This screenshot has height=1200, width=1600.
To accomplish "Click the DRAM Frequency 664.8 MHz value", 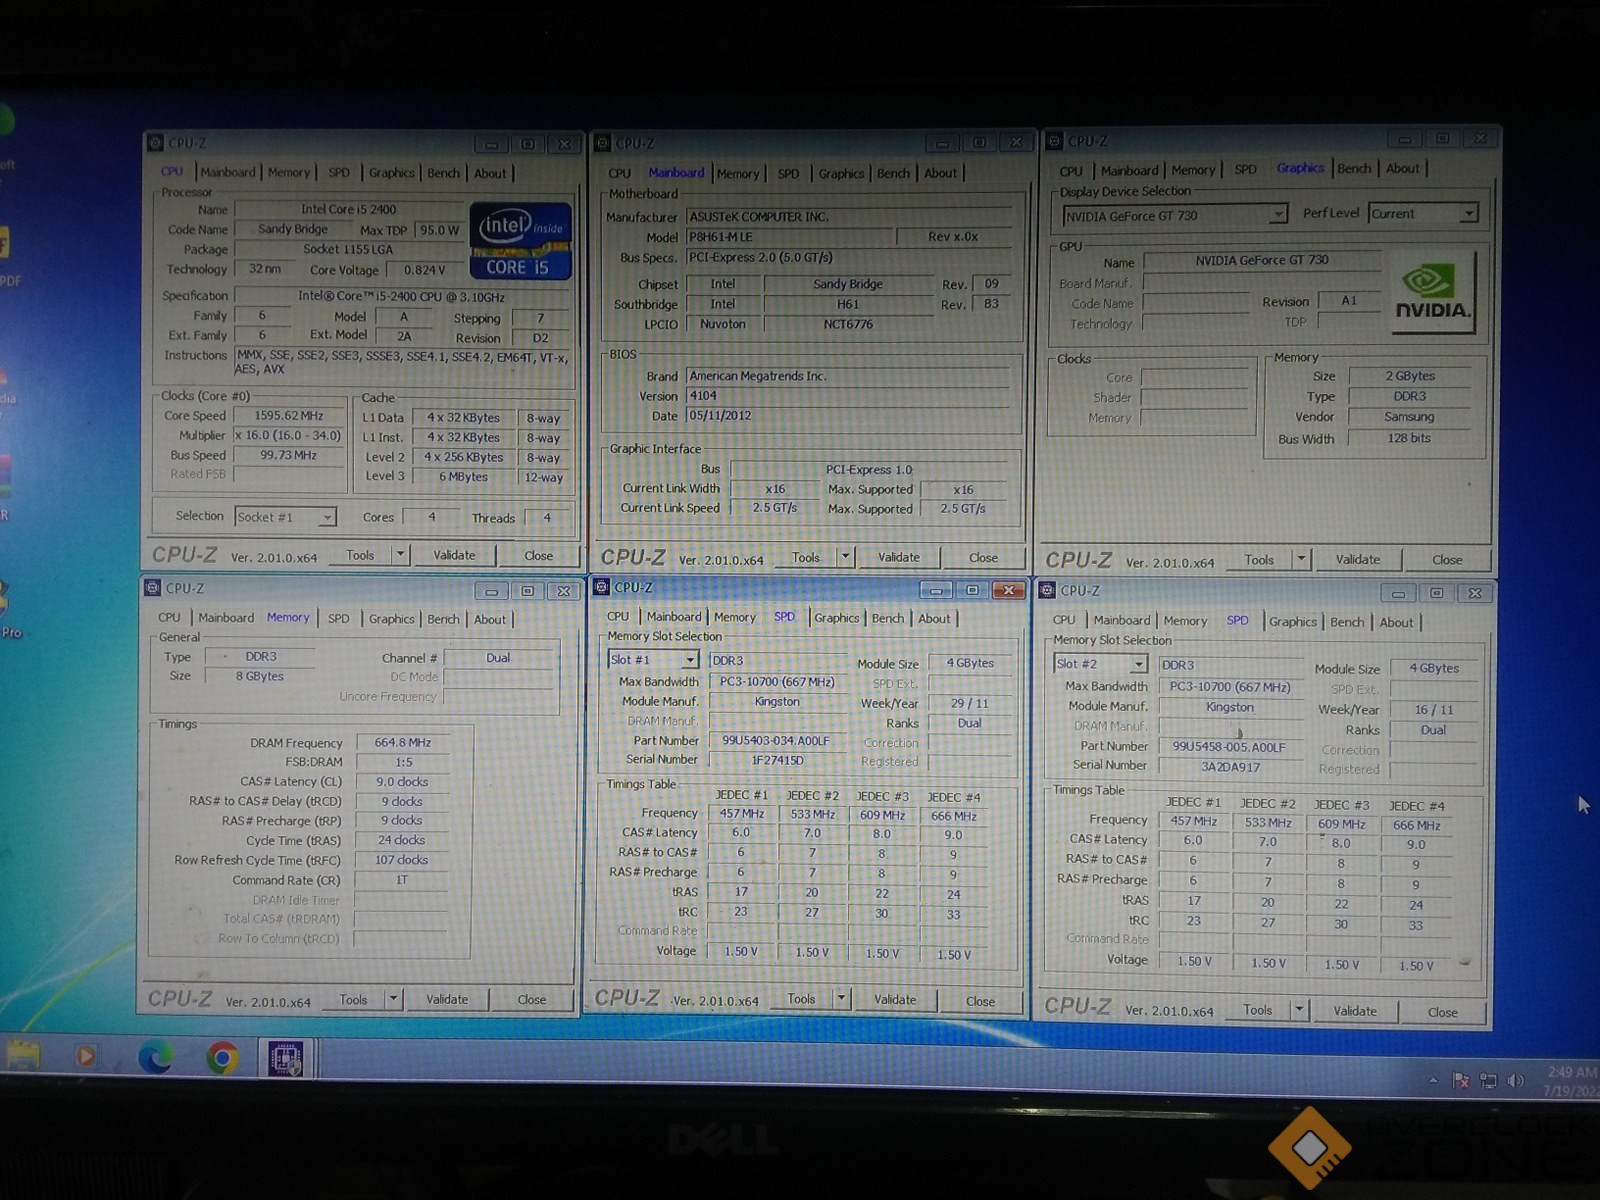I will pyautogui.click(x=402, y=742).
